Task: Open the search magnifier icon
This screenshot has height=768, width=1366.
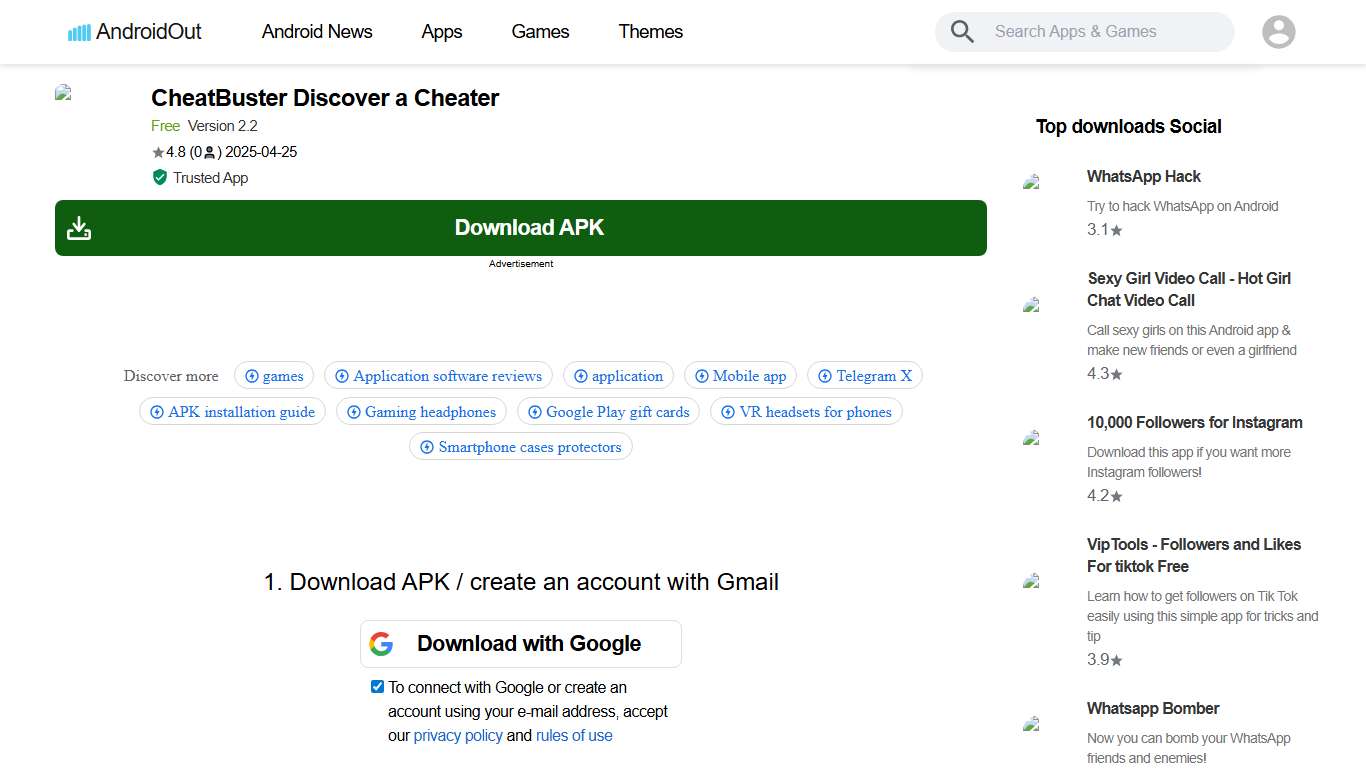Action: 961,31
